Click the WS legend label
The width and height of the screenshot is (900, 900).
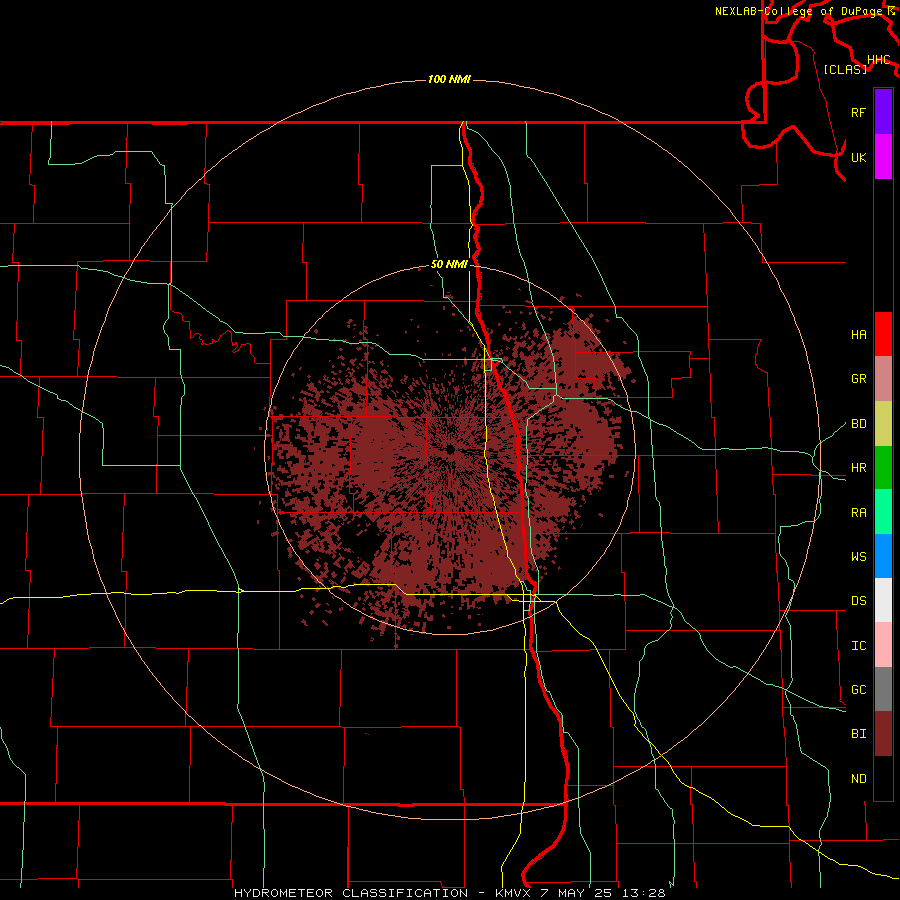click(858, 556)
